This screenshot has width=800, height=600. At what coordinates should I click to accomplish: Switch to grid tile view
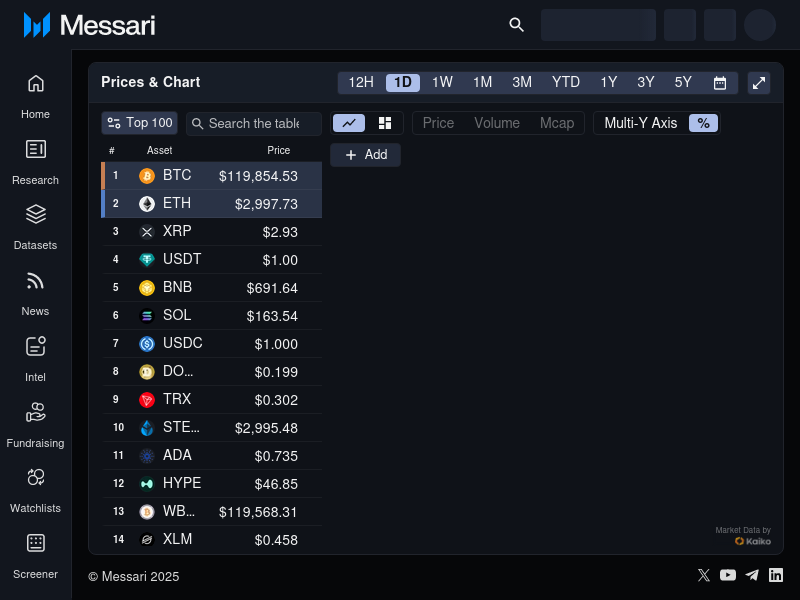385,123
